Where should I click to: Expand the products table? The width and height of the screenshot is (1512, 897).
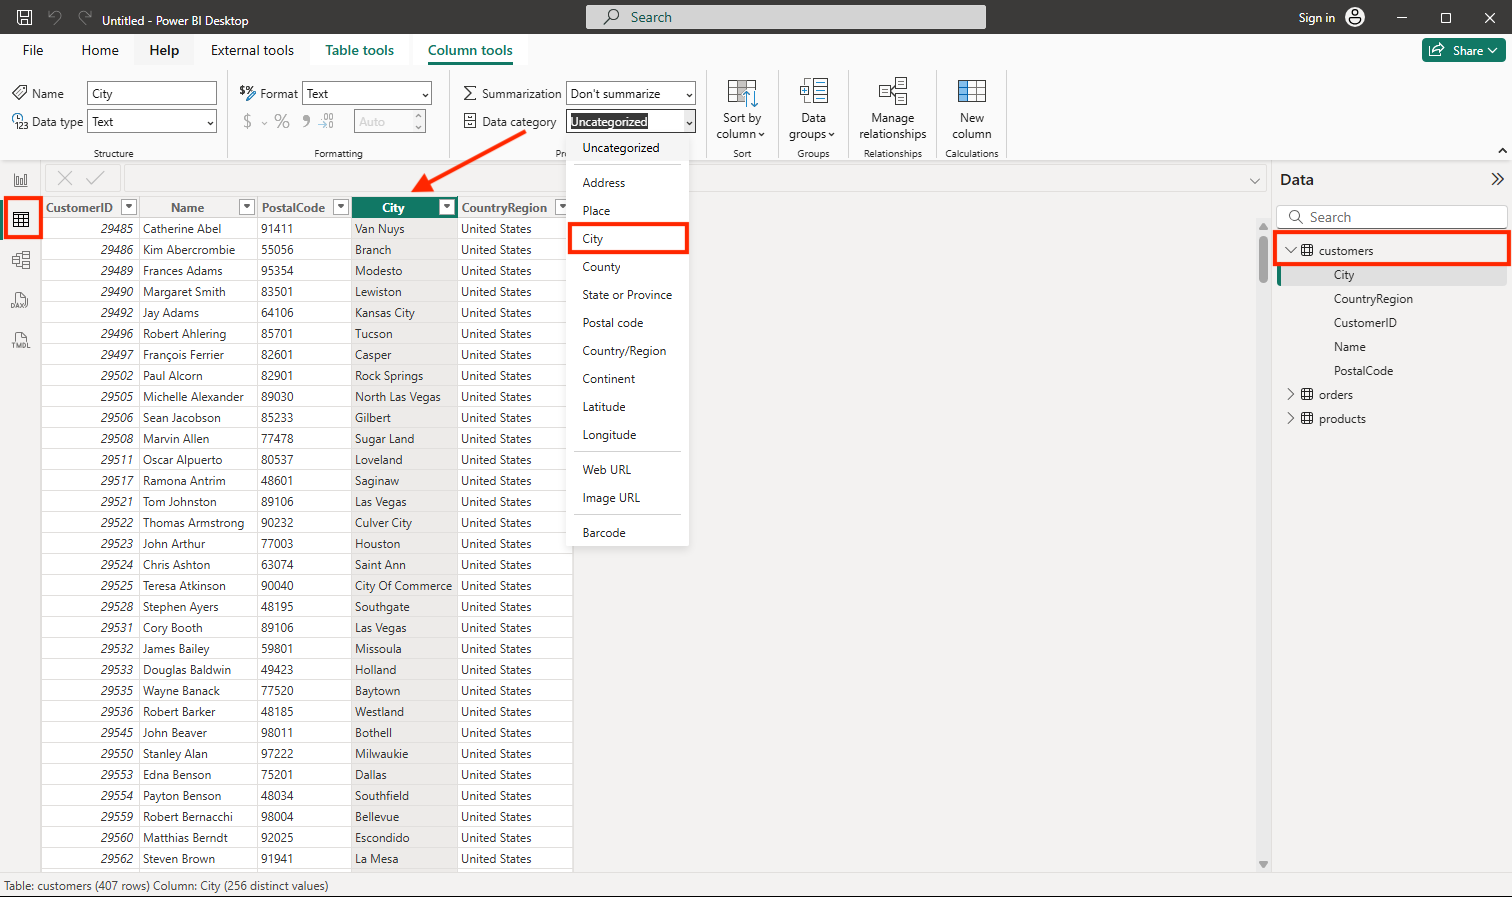point(1291,418)
